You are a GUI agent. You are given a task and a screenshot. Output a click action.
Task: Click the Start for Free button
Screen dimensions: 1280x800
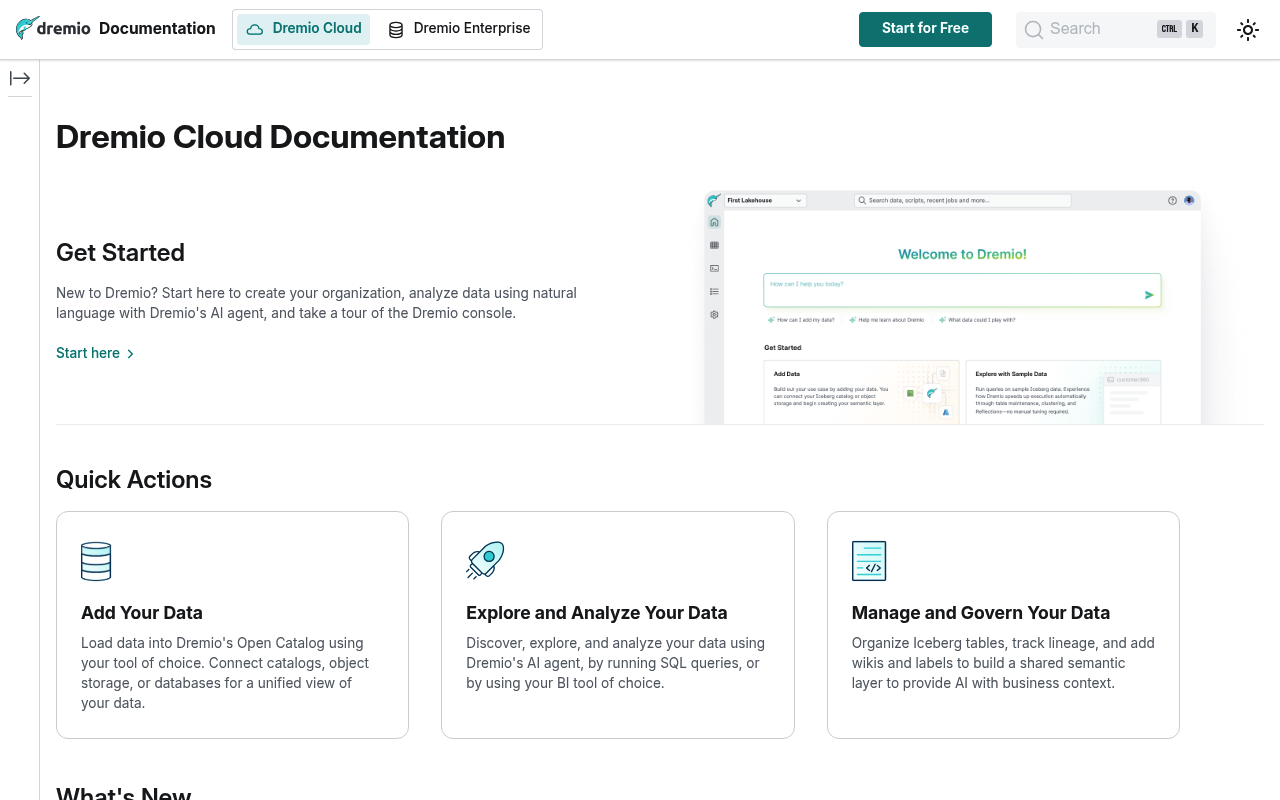click(925, 29)
